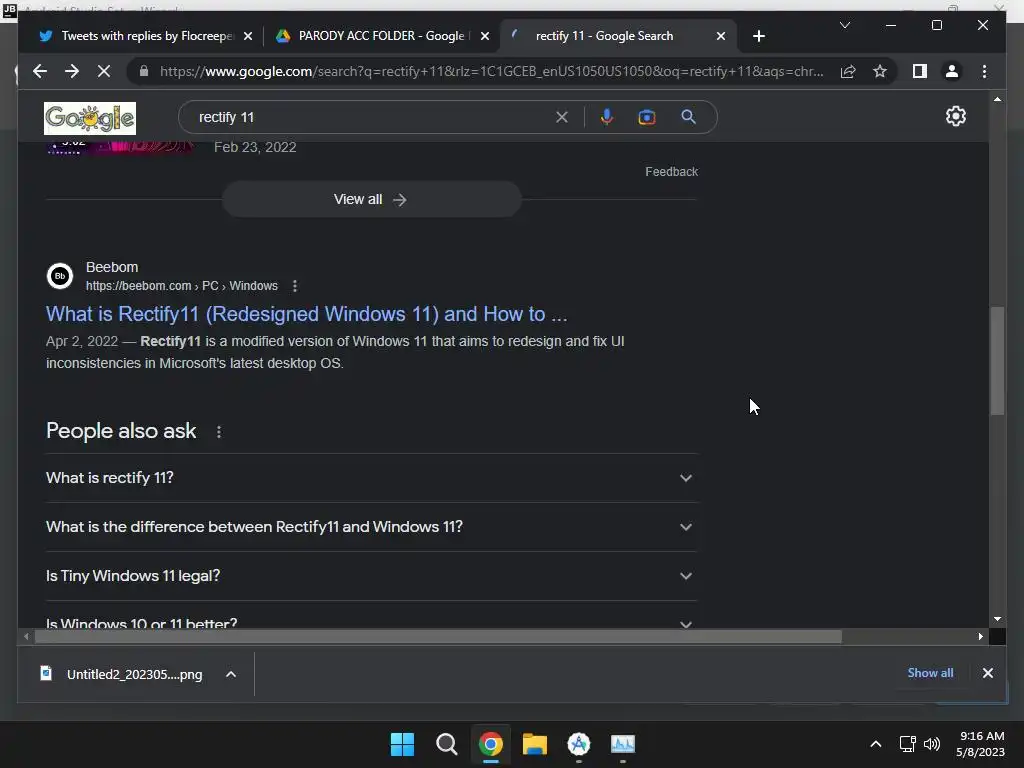Open Untitled2 png download options arrow
The width and height of the screenshot is (1024, 768).
[x=231, y=674]
